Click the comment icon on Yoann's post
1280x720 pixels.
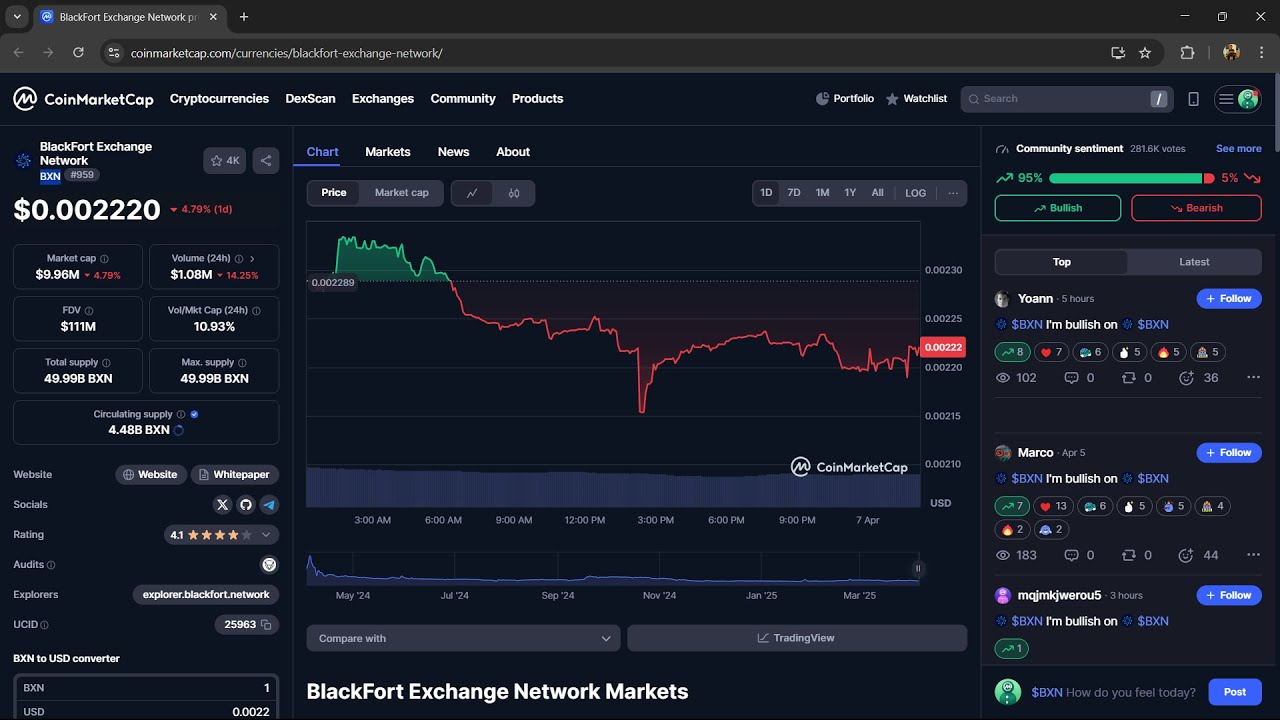1071,378
